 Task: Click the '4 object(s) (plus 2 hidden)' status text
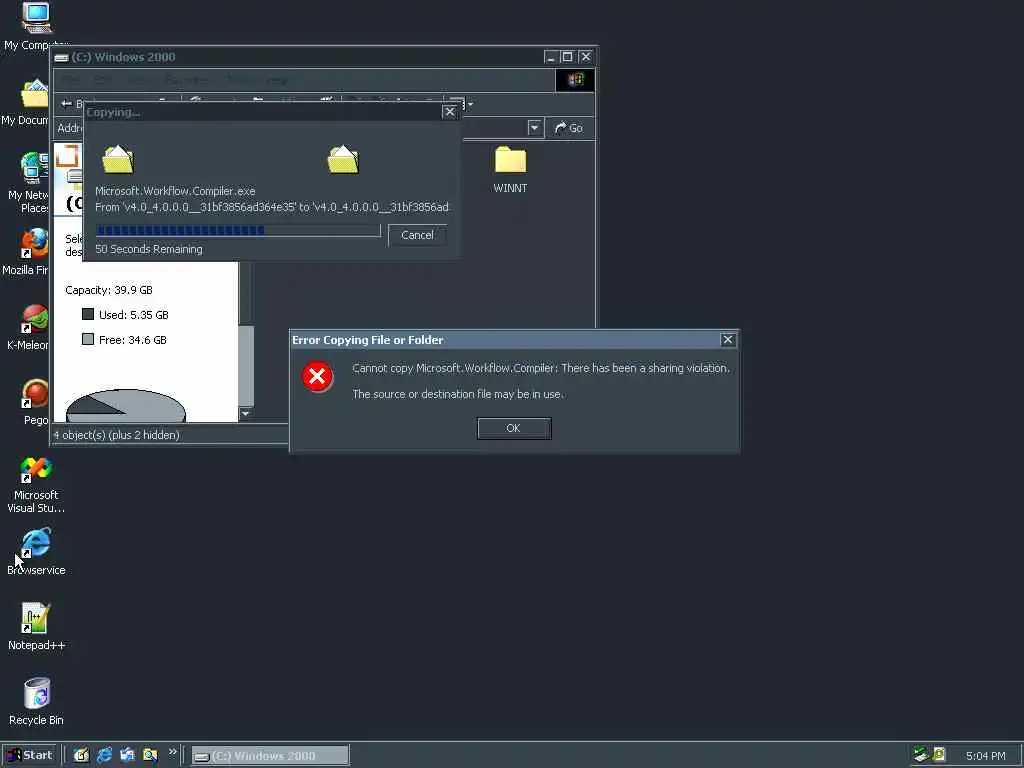point(116,435)
